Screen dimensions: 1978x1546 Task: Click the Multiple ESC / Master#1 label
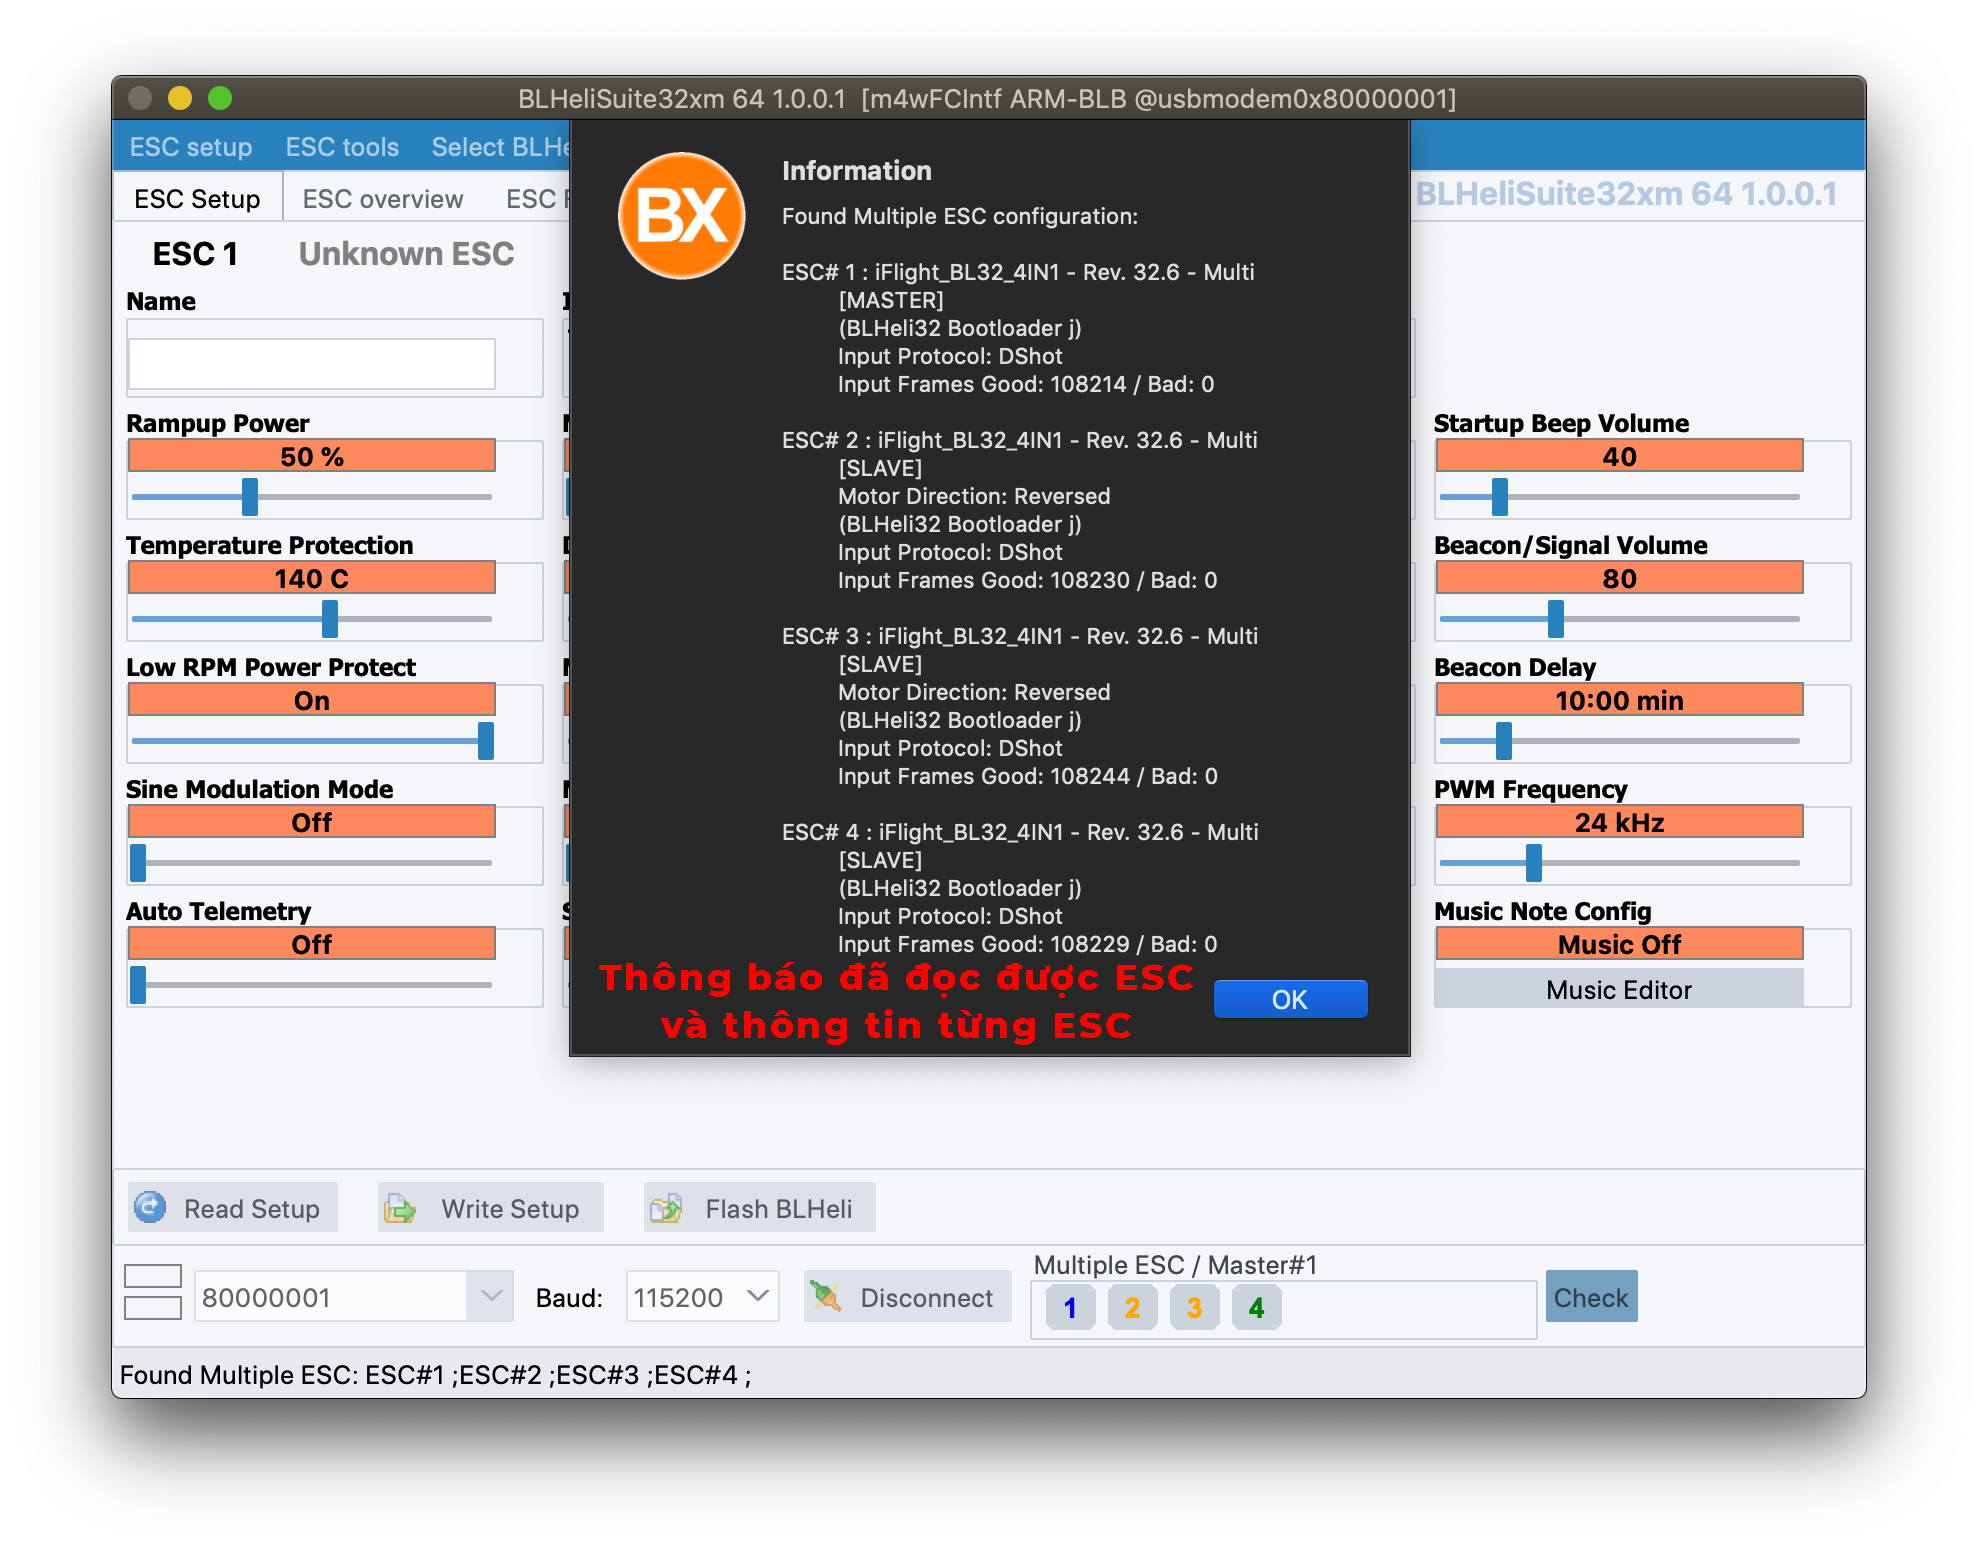point(1175,1265)
